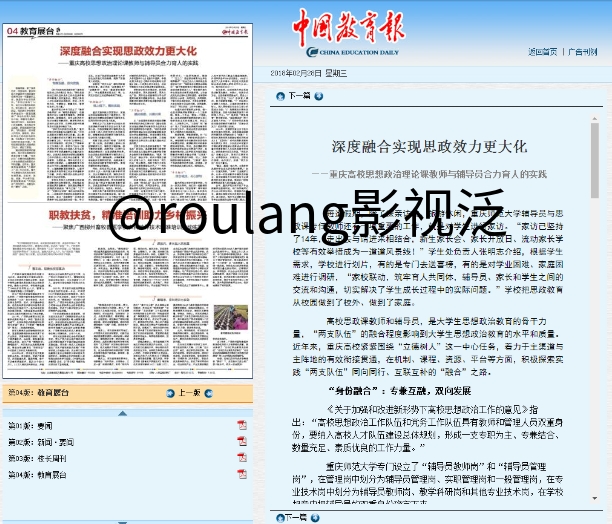Image resolution: width=612 pixels, height=524 pixels.
Task: Click field photo in page thumbnail
Action: (x=231, y=318)
